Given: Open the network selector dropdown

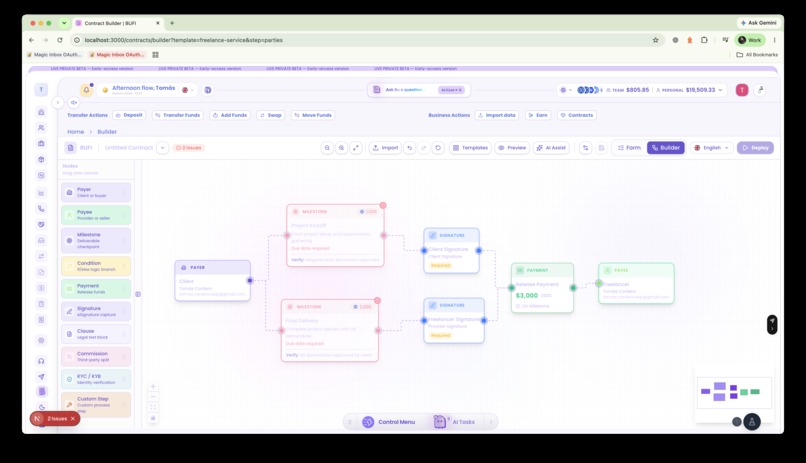Looking at the screenshot, I should tap(566, 90).
